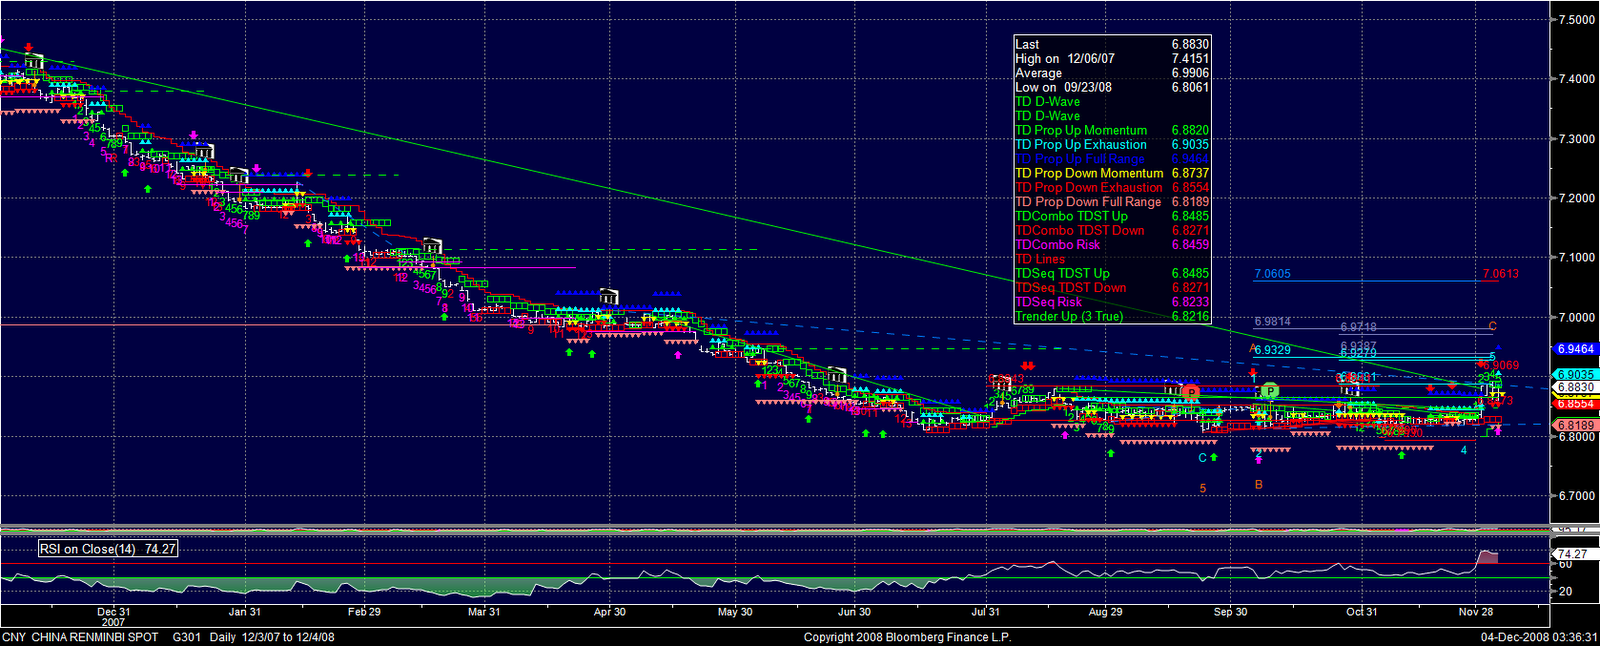Click TD Lines legend entry
Screen dimensions: 1600x646
coord(1040,259)
